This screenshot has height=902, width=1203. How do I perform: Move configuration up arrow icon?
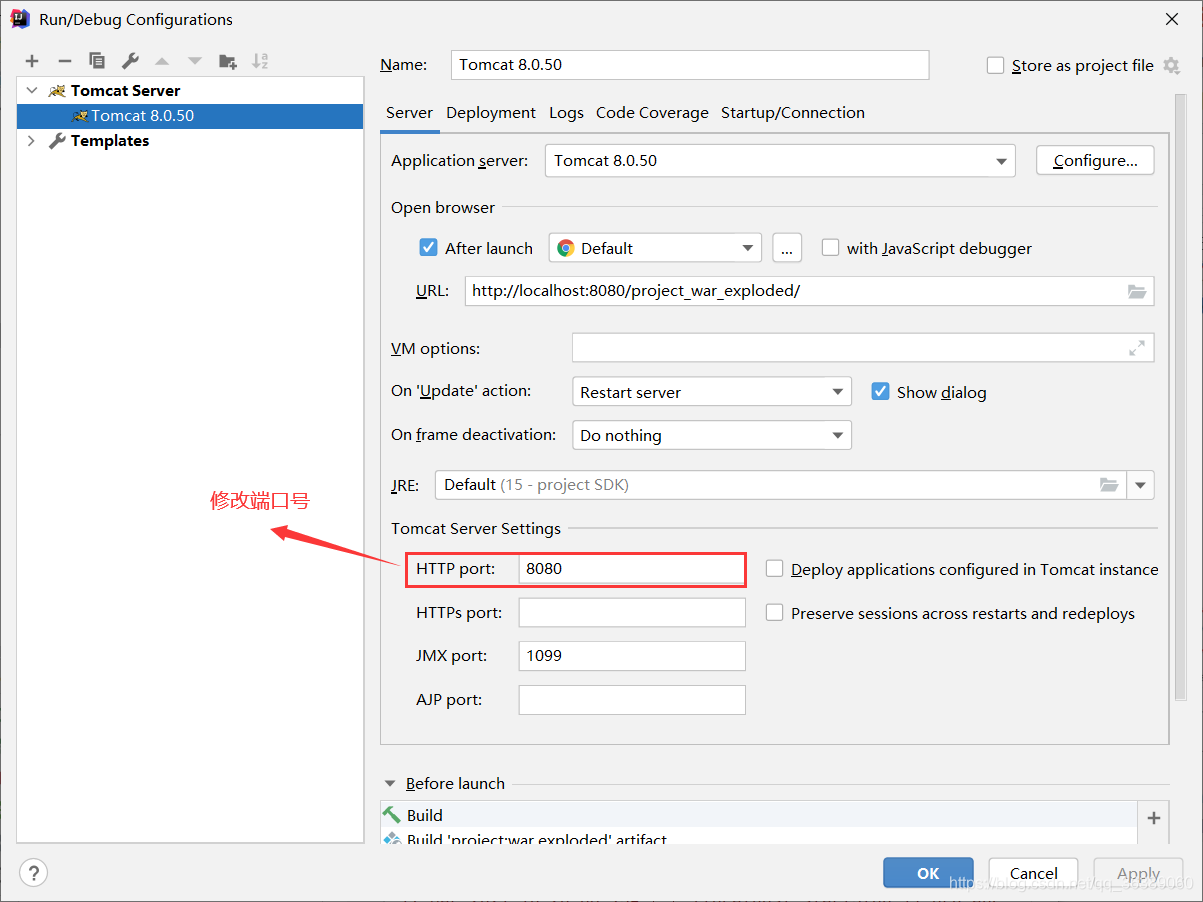[x=162, y=61]
